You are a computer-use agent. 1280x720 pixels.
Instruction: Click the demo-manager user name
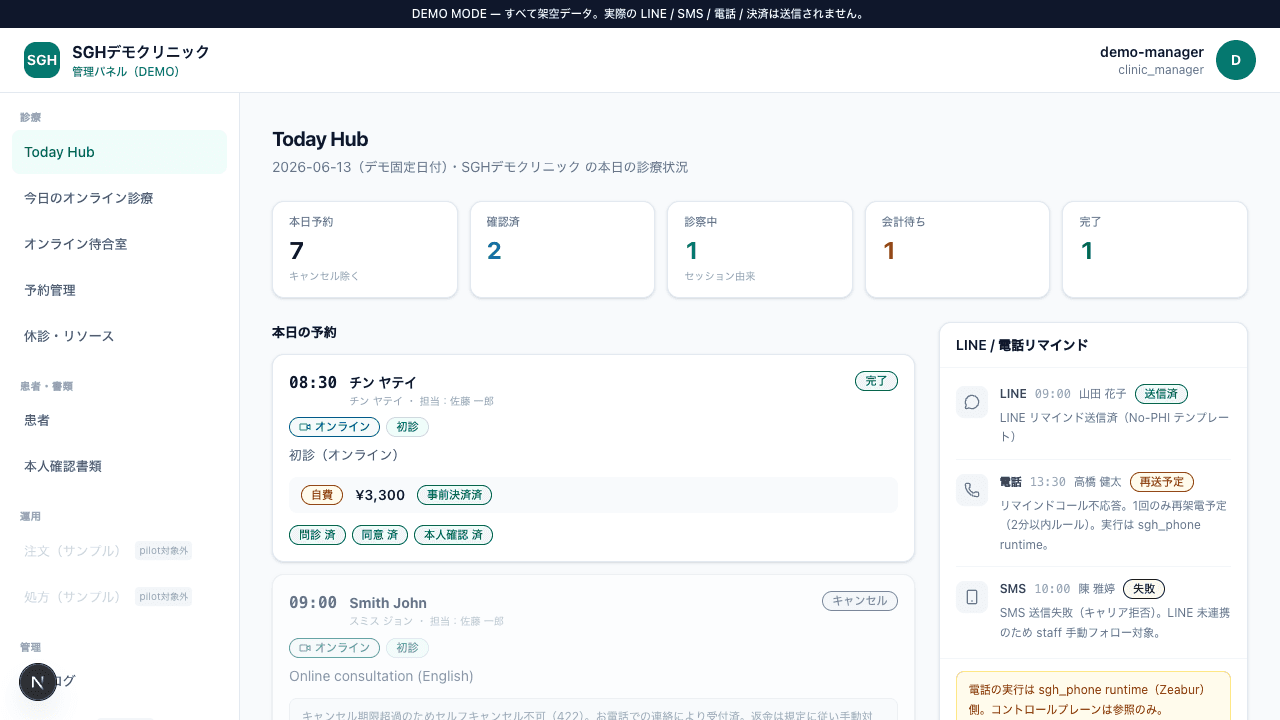click(x=1152, y=52)
